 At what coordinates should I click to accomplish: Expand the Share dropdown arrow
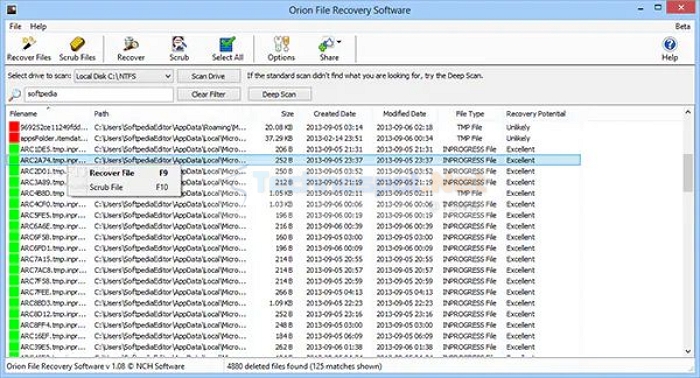[x=339, y=42]
